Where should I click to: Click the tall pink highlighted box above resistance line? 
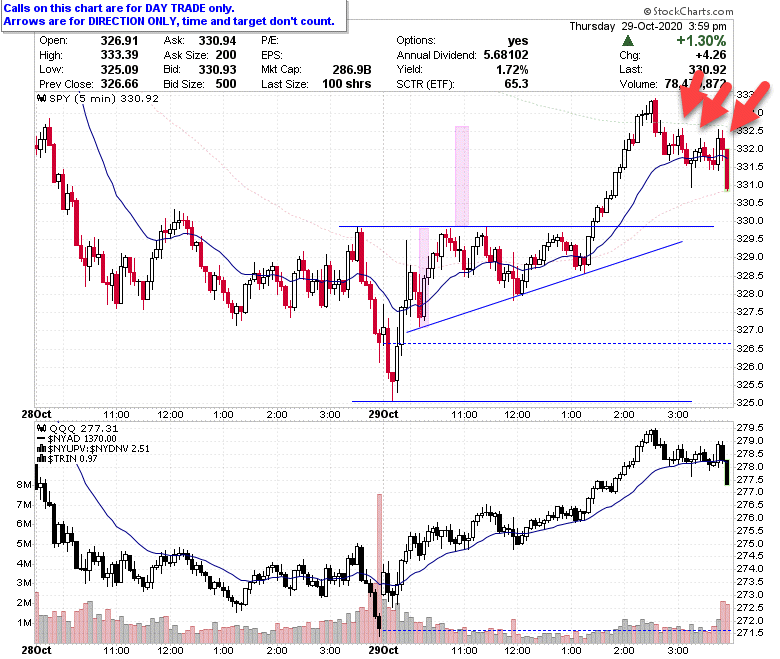pyautogui.click(x=462, y=176)
